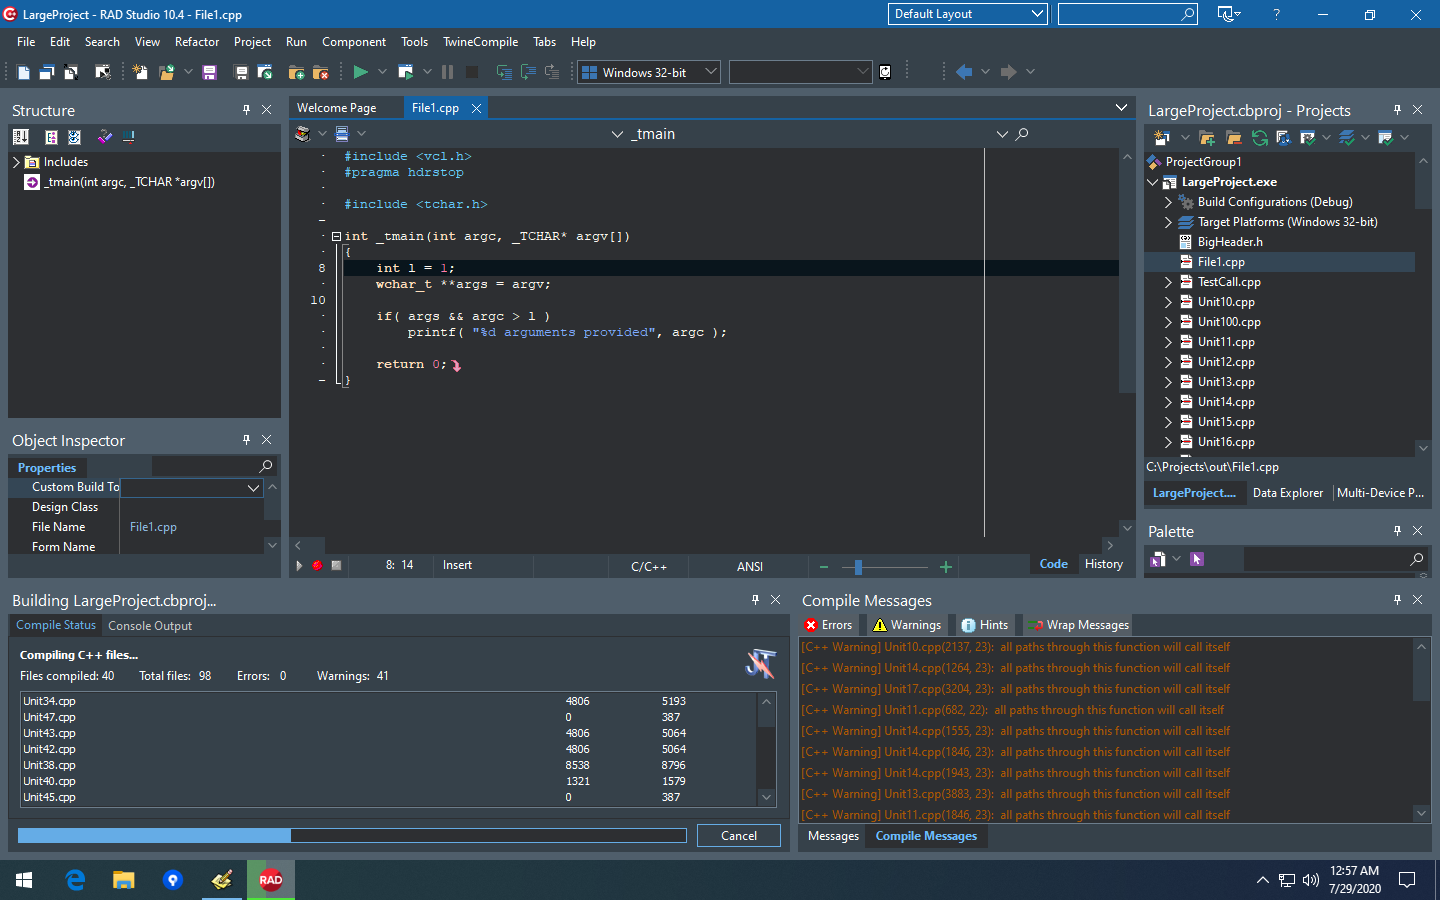Click the sort alphabetically icon in Structure panel
The image size is (1440, 900).
click(x=20, y=137)
